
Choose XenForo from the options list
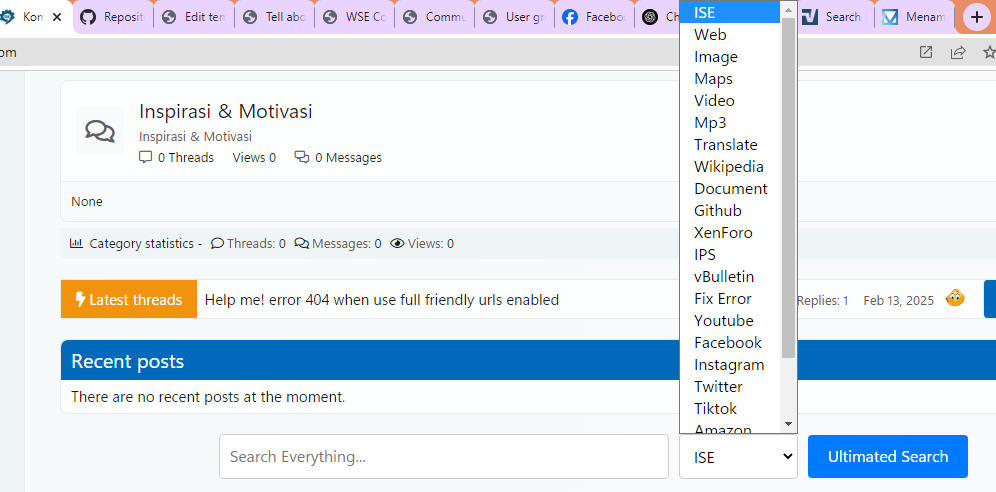[730, 232]
